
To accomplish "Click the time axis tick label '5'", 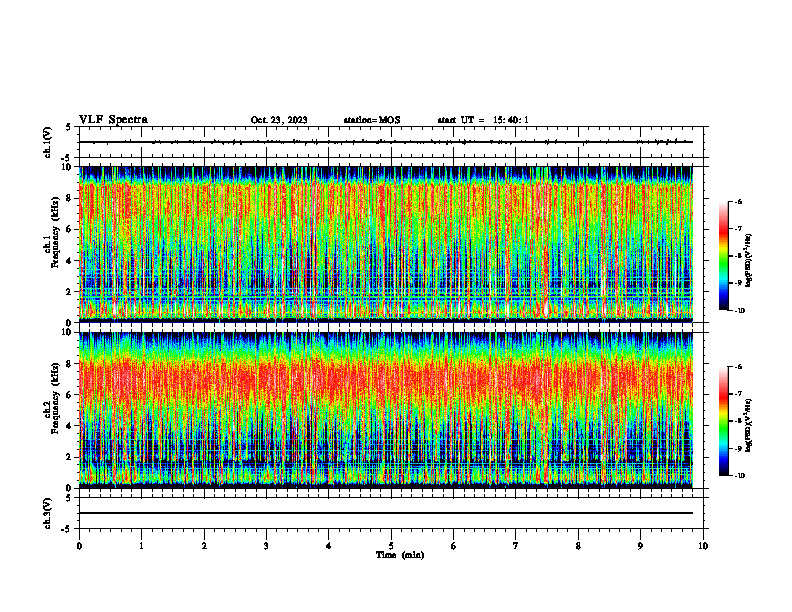I will pyautogui.click(x=391, y=546).
